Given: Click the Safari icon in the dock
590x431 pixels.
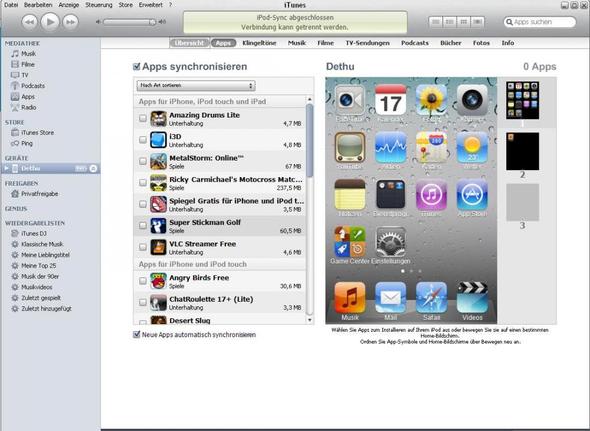Looking at the screenshot, I should [x=431, y=298].
